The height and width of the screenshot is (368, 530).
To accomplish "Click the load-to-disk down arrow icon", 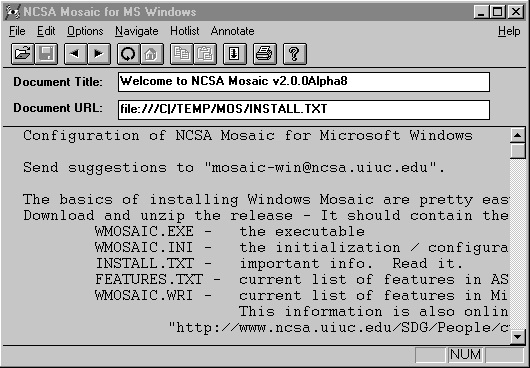I will [x=234, y=54].
